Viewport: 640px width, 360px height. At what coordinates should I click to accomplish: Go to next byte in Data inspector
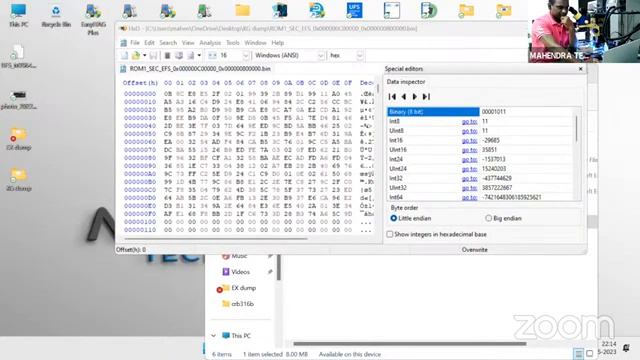[x=415, y=97]
